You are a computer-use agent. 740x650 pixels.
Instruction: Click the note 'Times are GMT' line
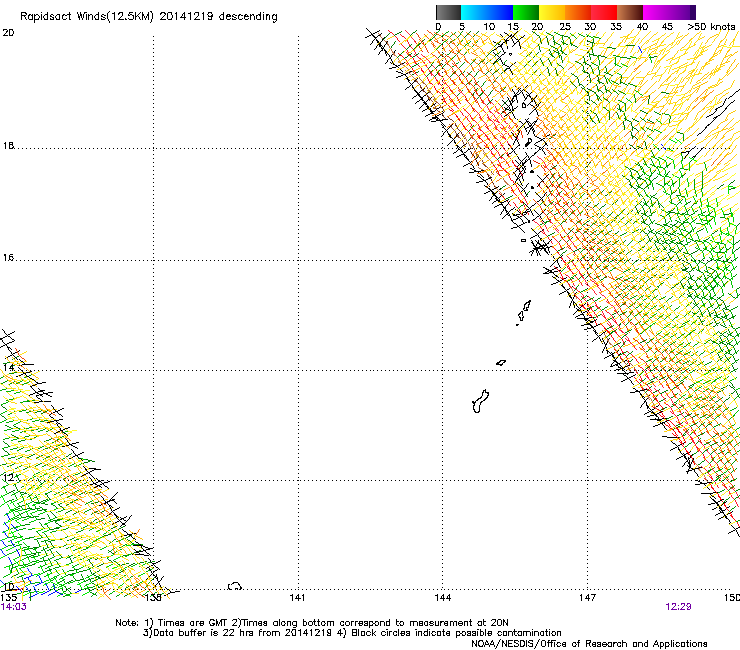[x=312, y=623]
